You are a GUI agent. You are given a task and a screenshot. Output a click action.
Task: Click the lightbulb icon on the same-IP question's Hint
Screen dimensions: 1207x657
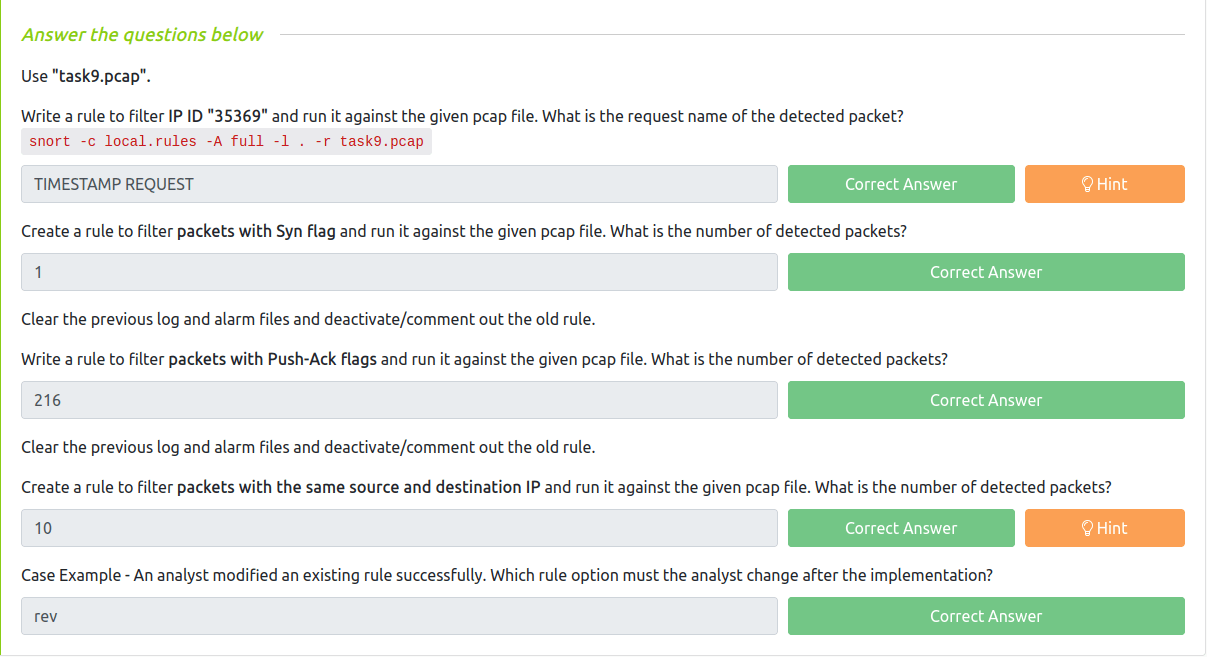click(1088, 528)
